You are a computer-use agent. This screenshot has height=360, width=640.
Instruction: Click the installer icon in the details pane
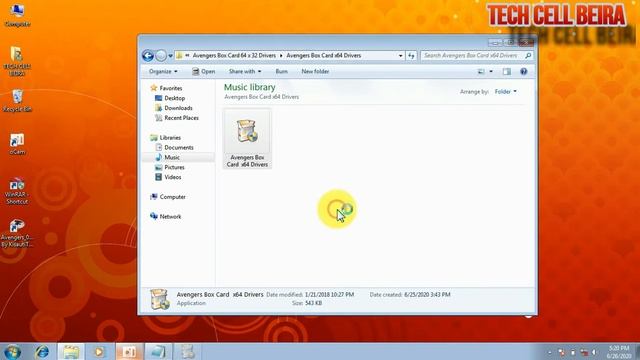tap(160, 299)
